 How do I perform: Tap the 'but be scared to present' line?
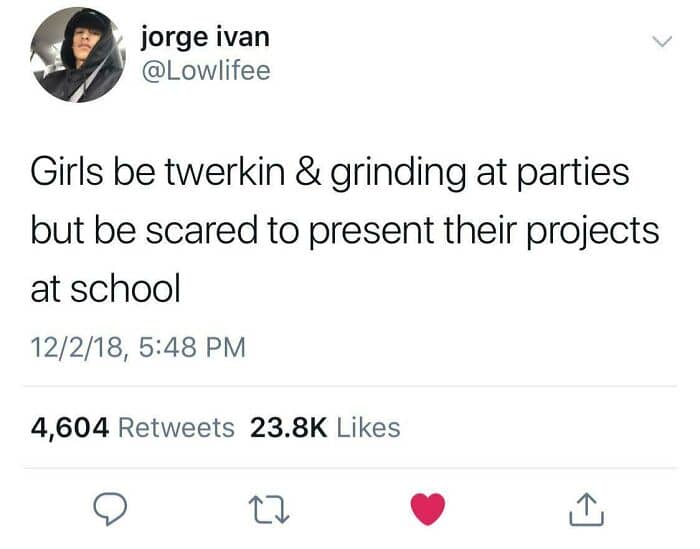(345, 231)
